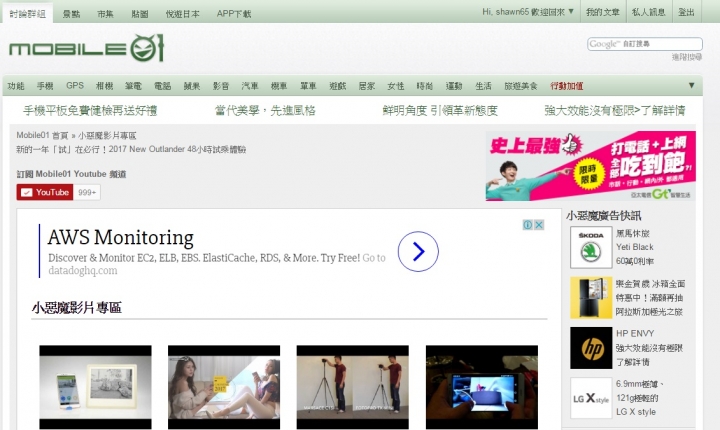The height and width of the screenshot is (430, 720).
Task: Select the 遊戲 category
Action: (x=338, y=86)
